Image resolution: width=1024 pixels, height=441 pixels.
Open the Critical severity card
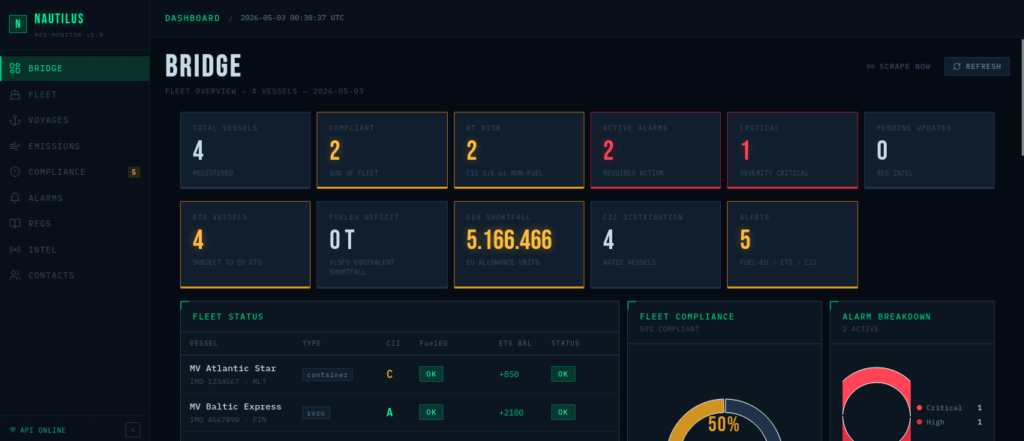point(792,150)
